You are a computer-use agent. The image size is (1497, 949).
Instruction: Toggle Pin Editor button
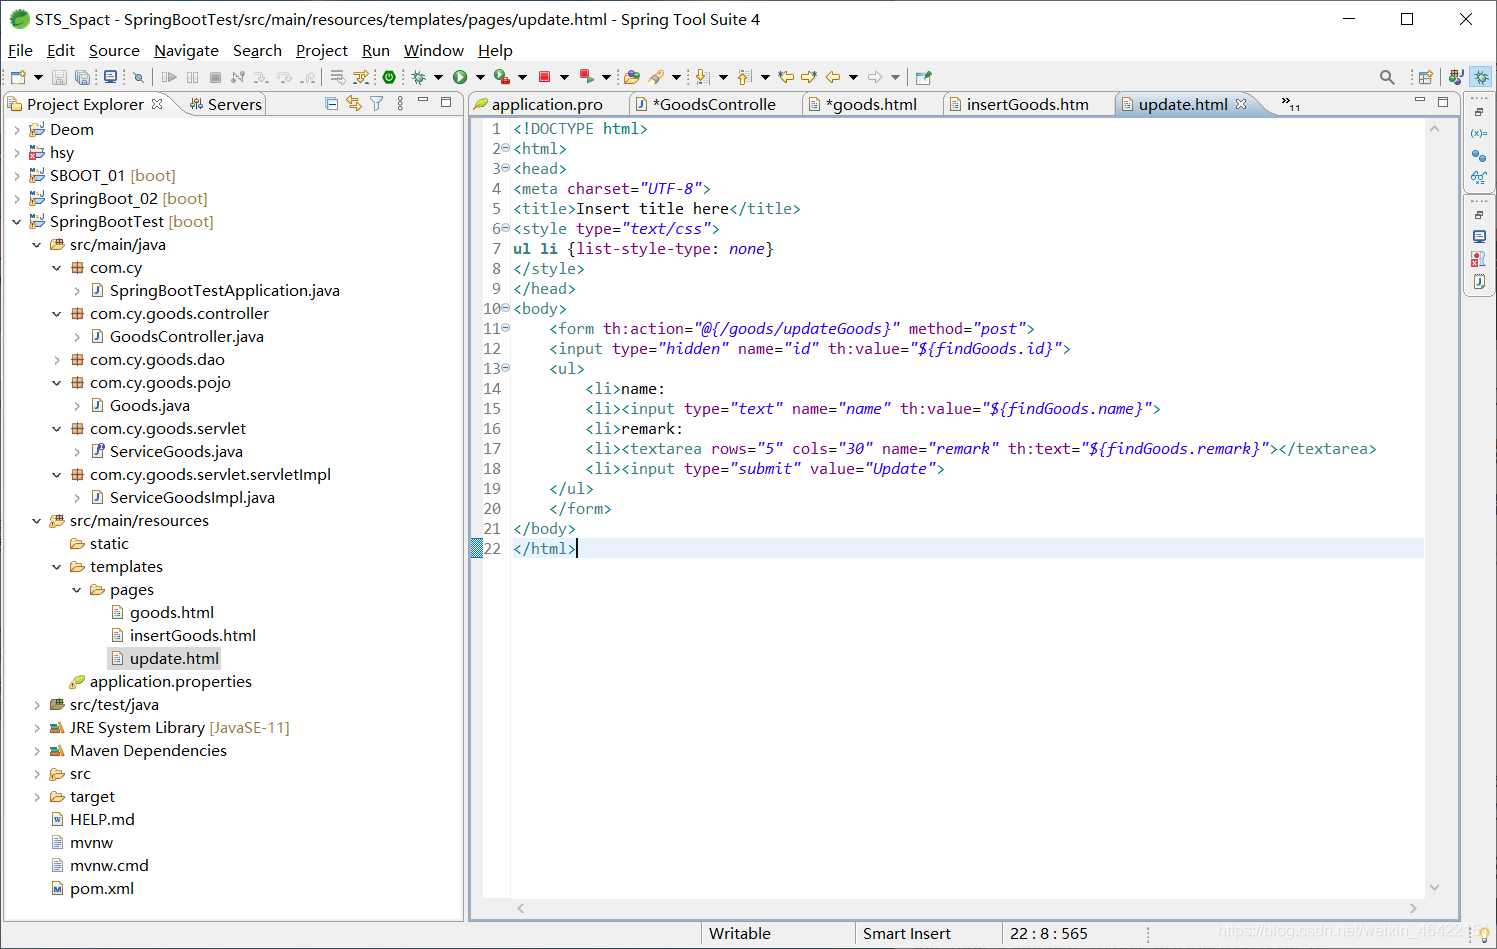[x=923, y=77]
